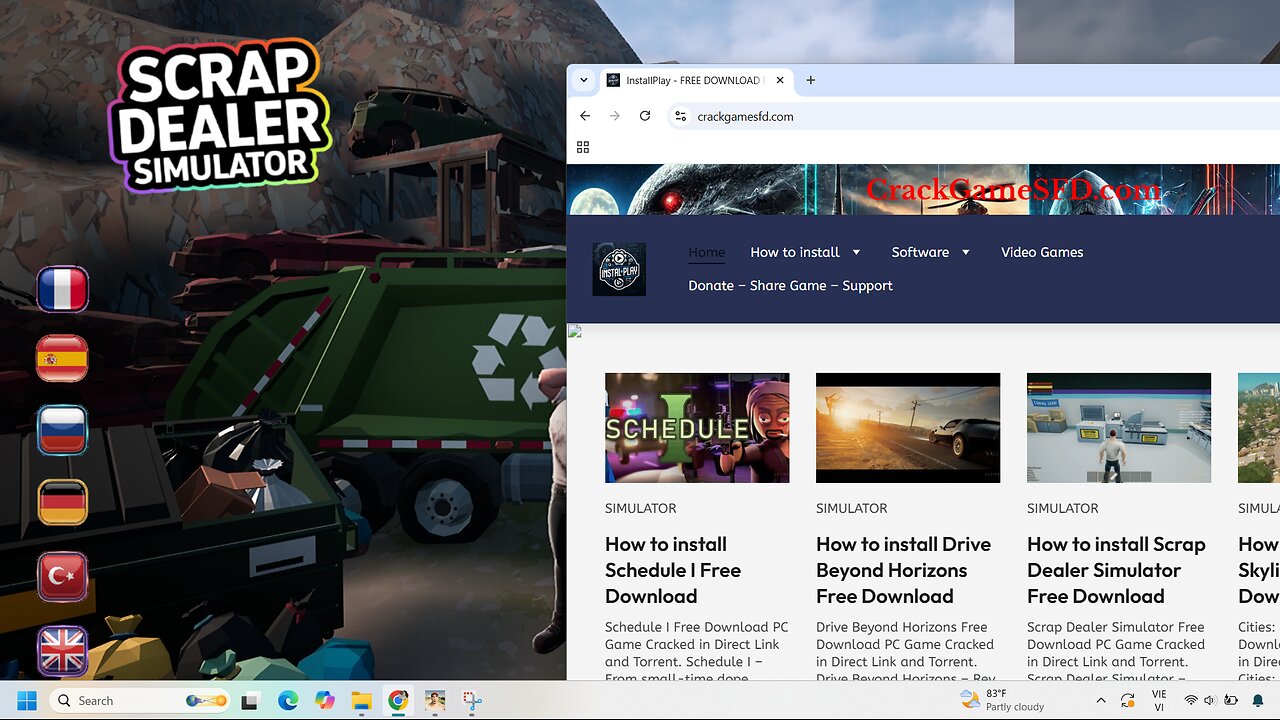
Task: Open the notifications bell icon
Action: click(1258, 700)
